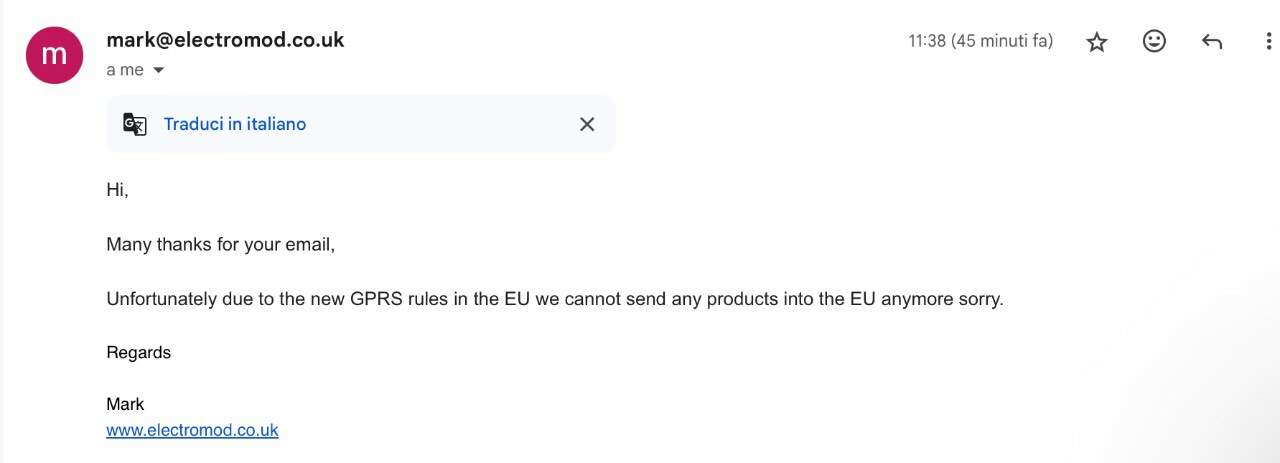Open the www.electromod.co.uk signature link
The width and height of the screenshot is (1280, 463).
(192, 430)
